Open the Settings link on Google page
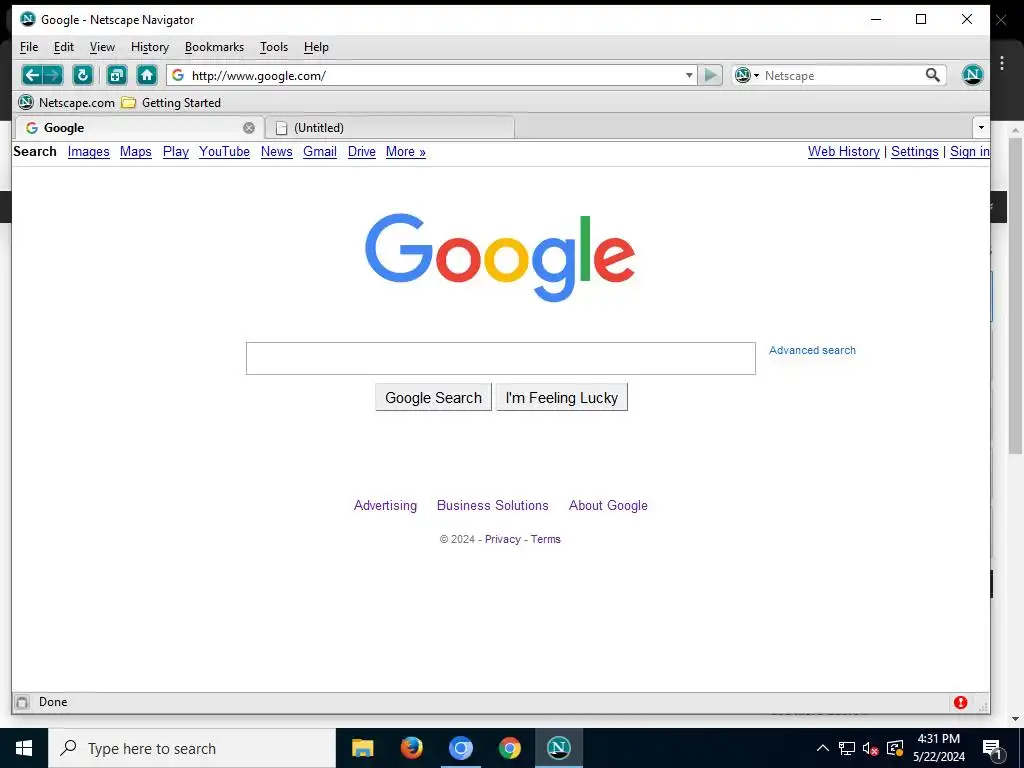The width and height of the screenshot is (1024, 768). click(x=914, y=152)
